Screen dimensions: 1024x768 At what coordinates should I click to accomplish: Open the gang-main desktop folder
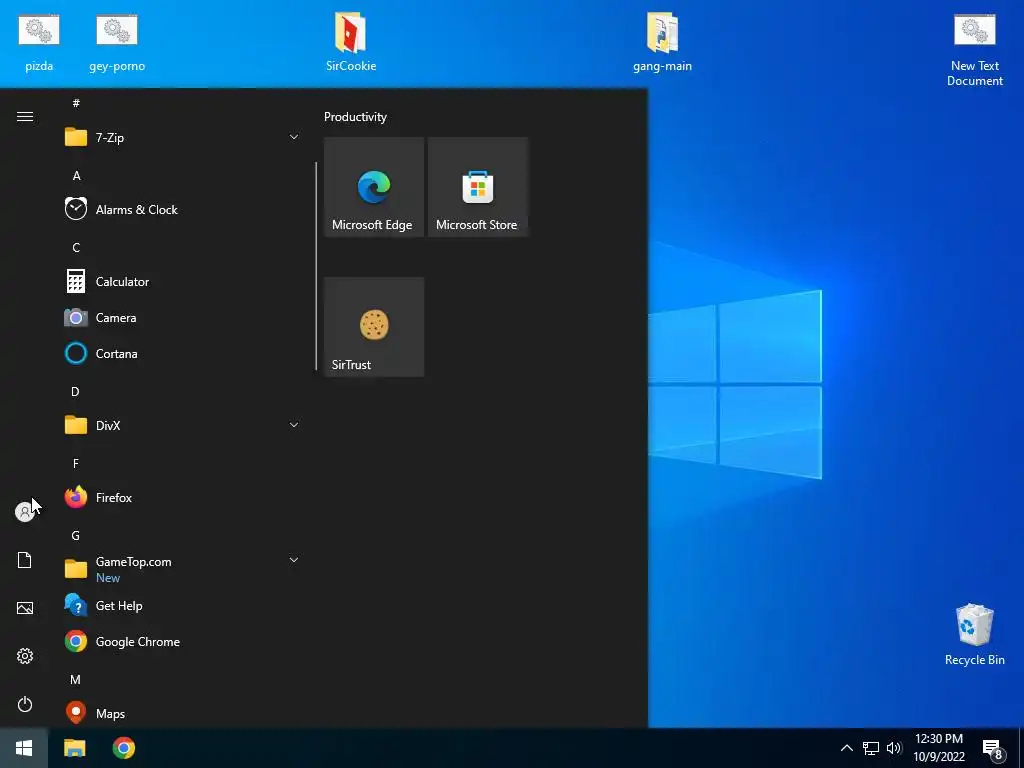662,42
